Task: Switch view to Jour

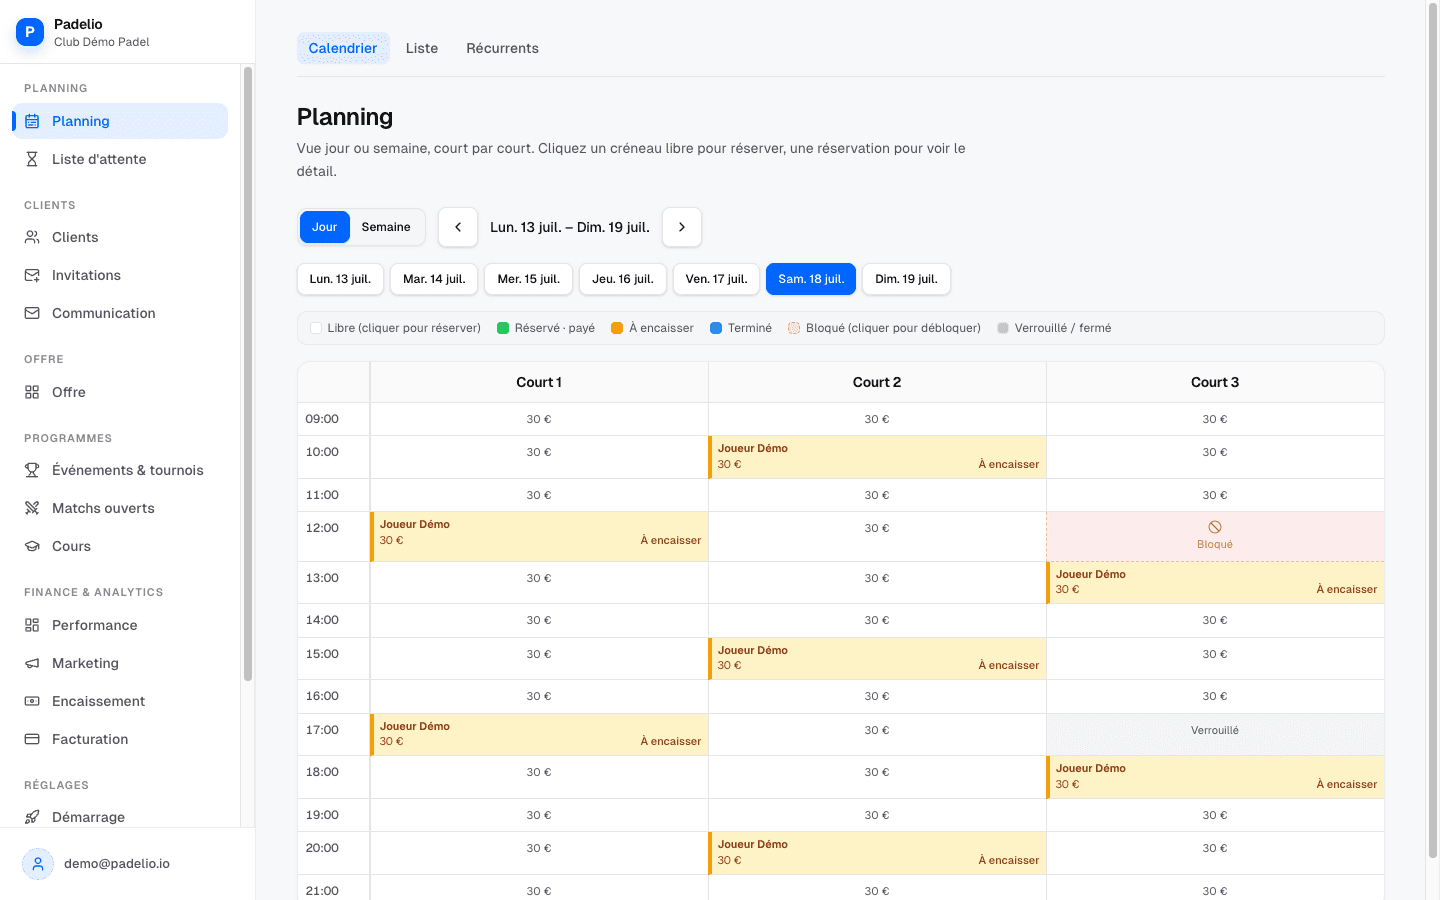Action: (x=325, y=227)
